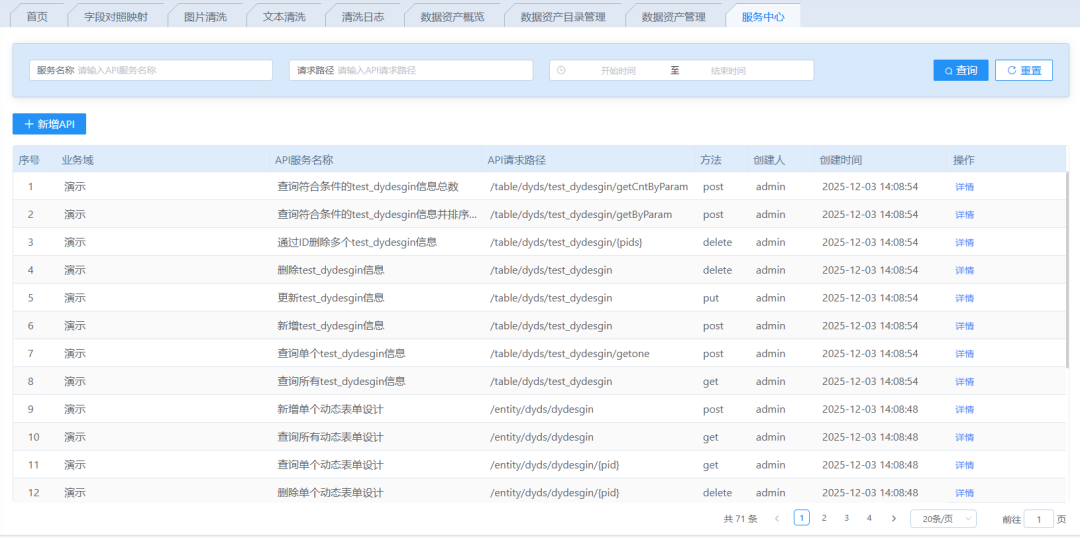Select cell 查询符合条件的test_dydesgin信息总数
The width and height of the screenshot is (1080, 538).
pos(368,187)
